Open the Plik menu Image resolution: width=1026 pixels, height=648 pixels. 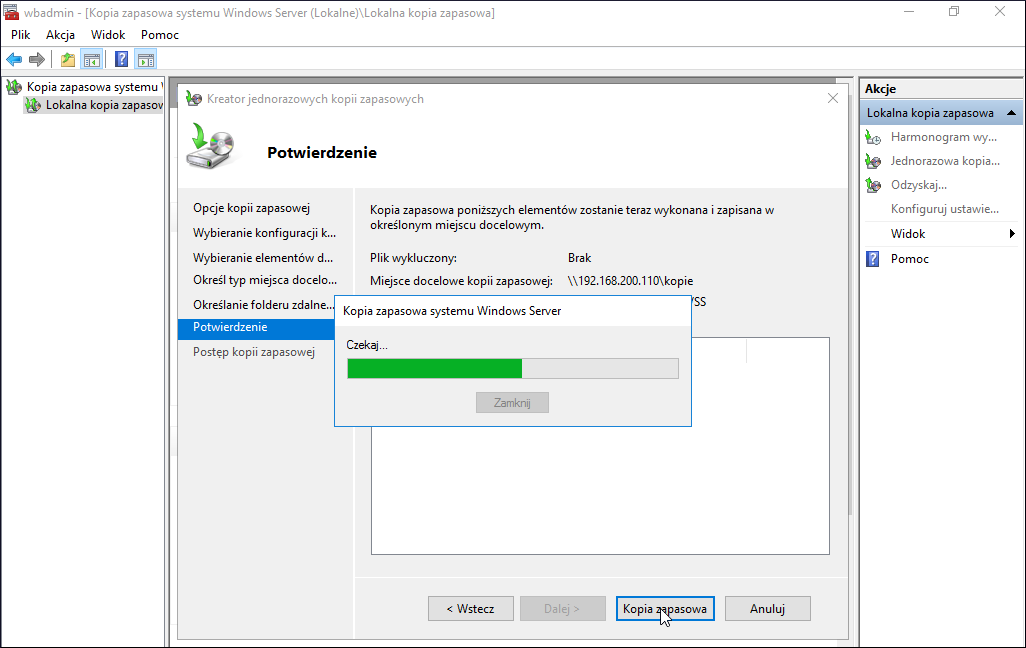(x=20, y=35)
